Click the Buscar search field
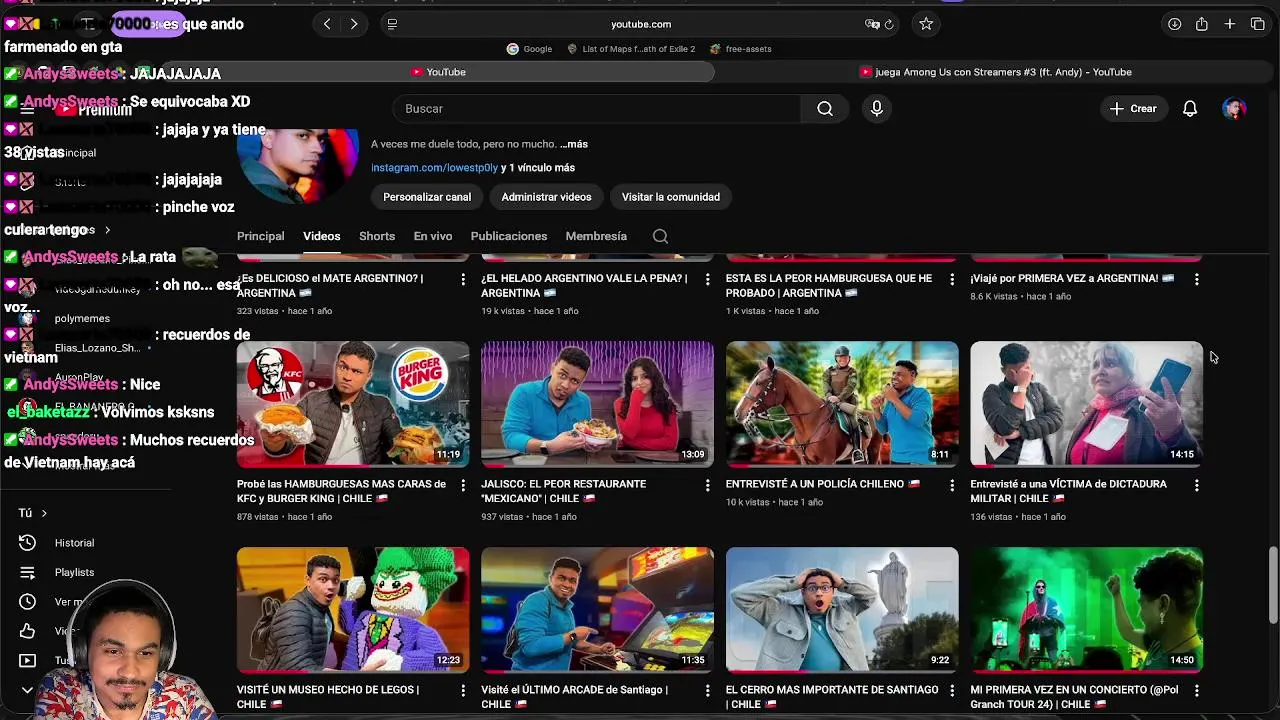Viewport: 1280px width, 720px height. [x=597, y=108]
